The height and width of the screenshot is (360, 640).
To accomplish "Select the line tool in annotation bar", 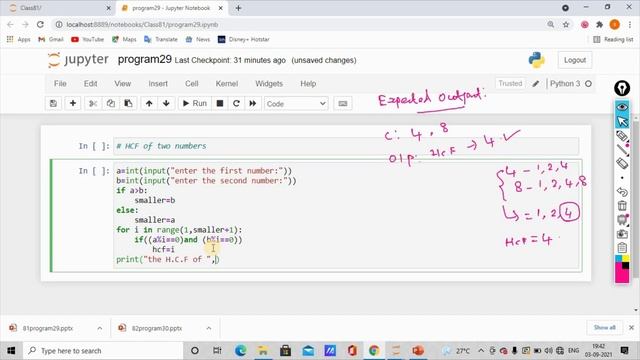I will 622,150.
